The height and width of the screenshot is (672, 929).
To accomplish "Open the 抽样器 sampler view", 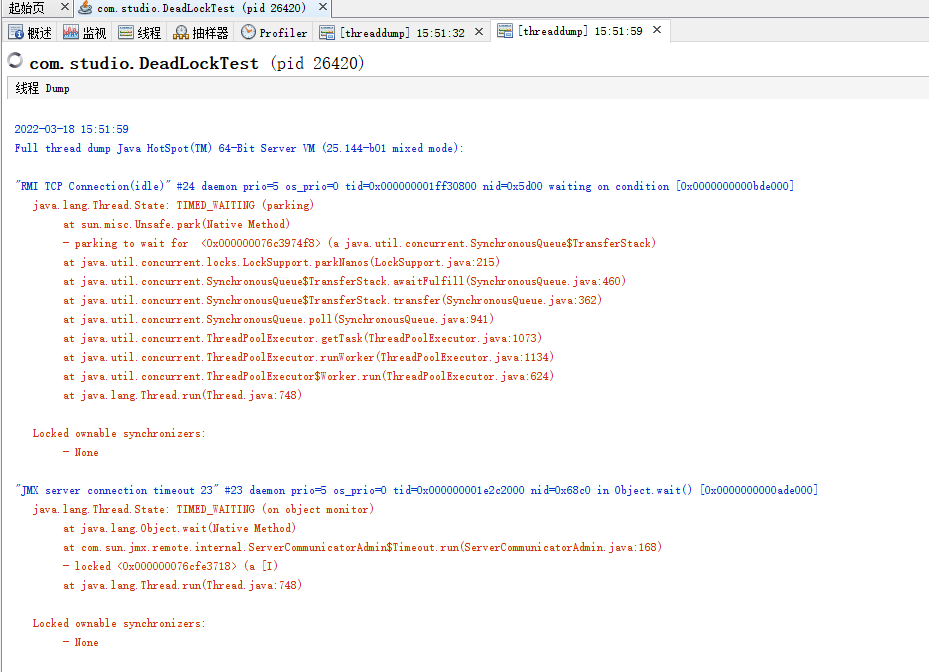I will point(196,31).
